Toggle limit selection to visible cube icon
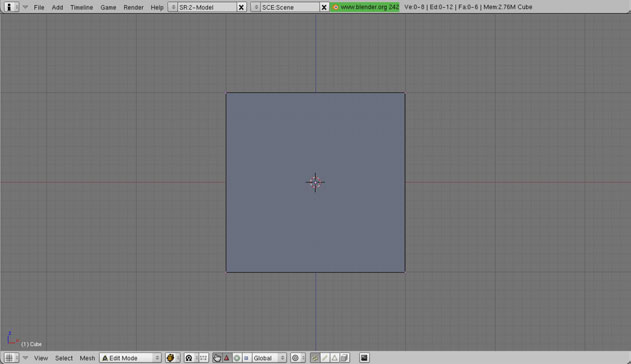 (344, 358)
